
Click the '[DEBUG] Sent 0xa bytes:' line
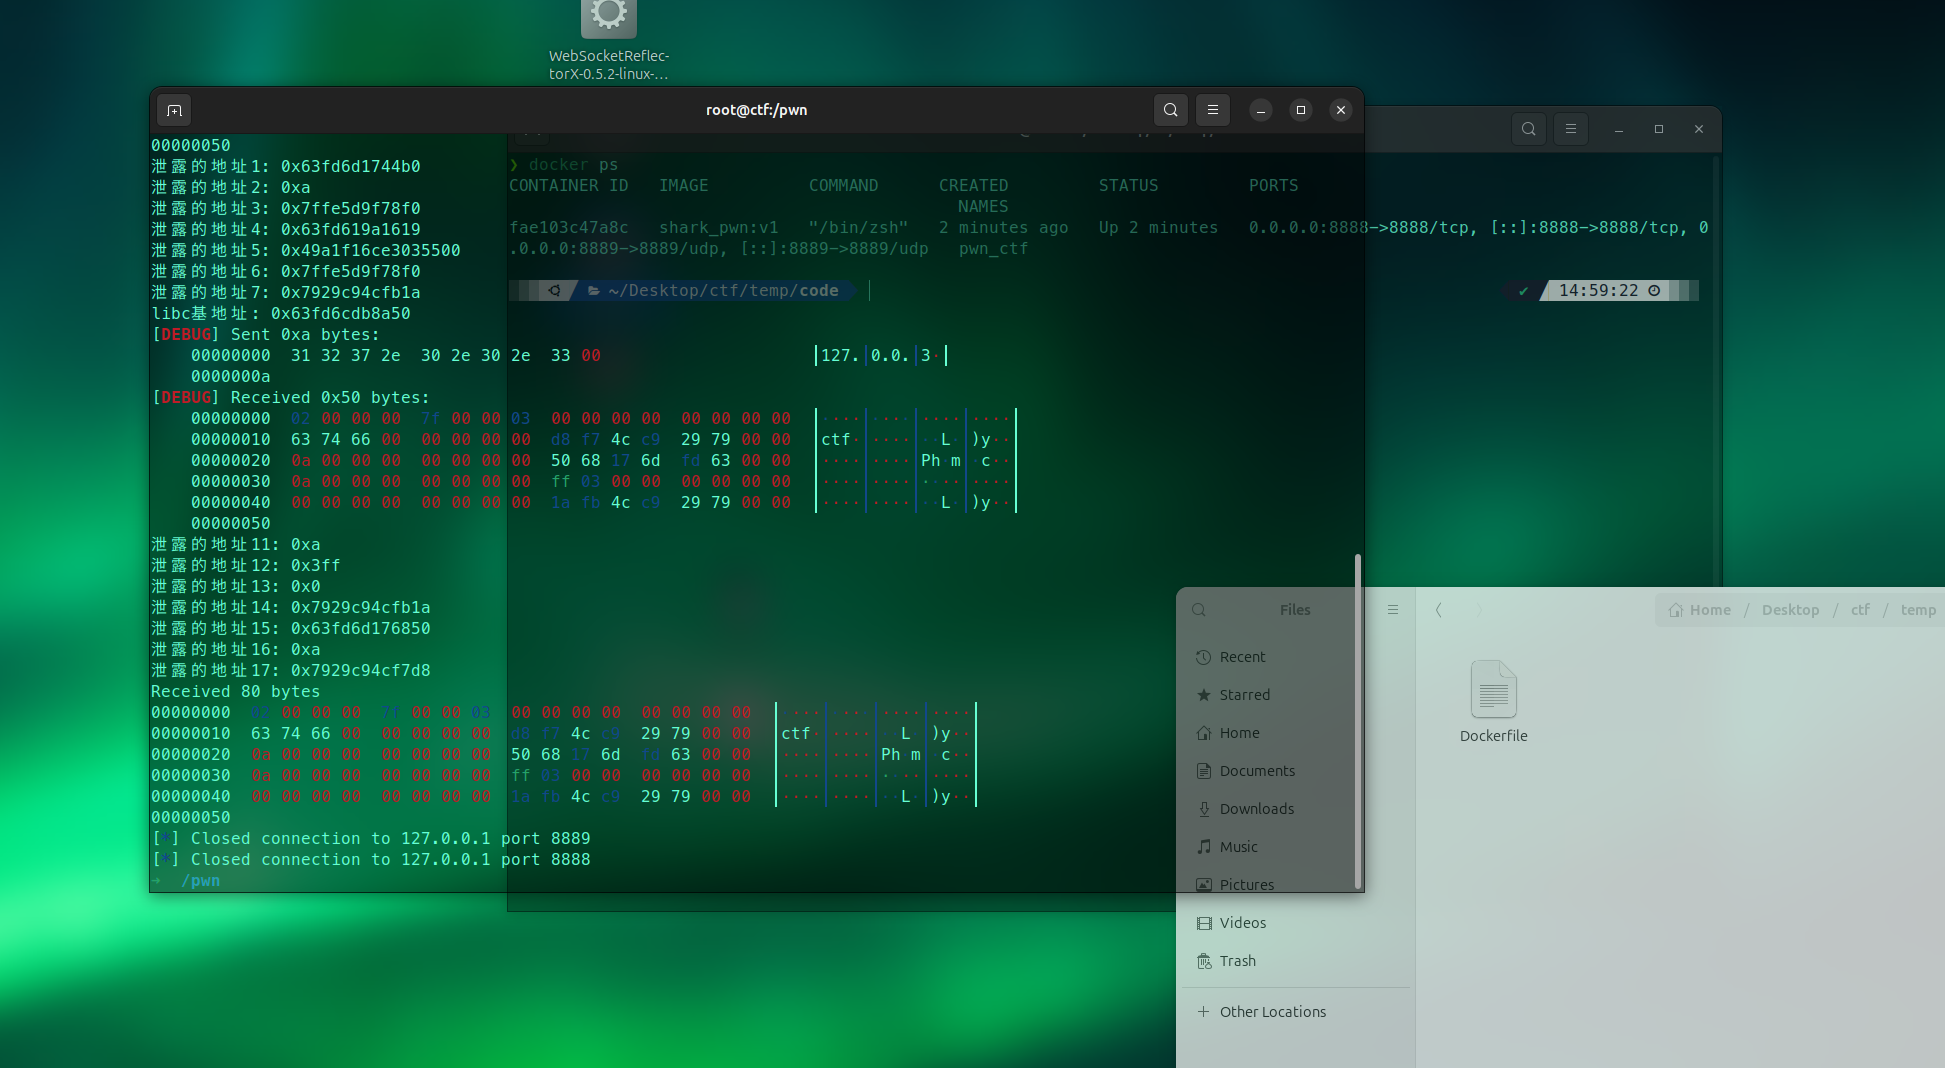point(266,335)
